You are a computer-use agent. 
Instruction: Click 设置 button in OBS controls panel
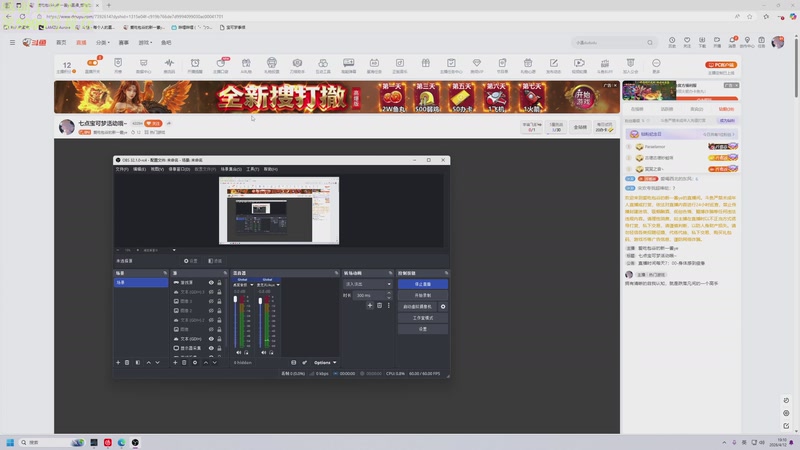422,329
